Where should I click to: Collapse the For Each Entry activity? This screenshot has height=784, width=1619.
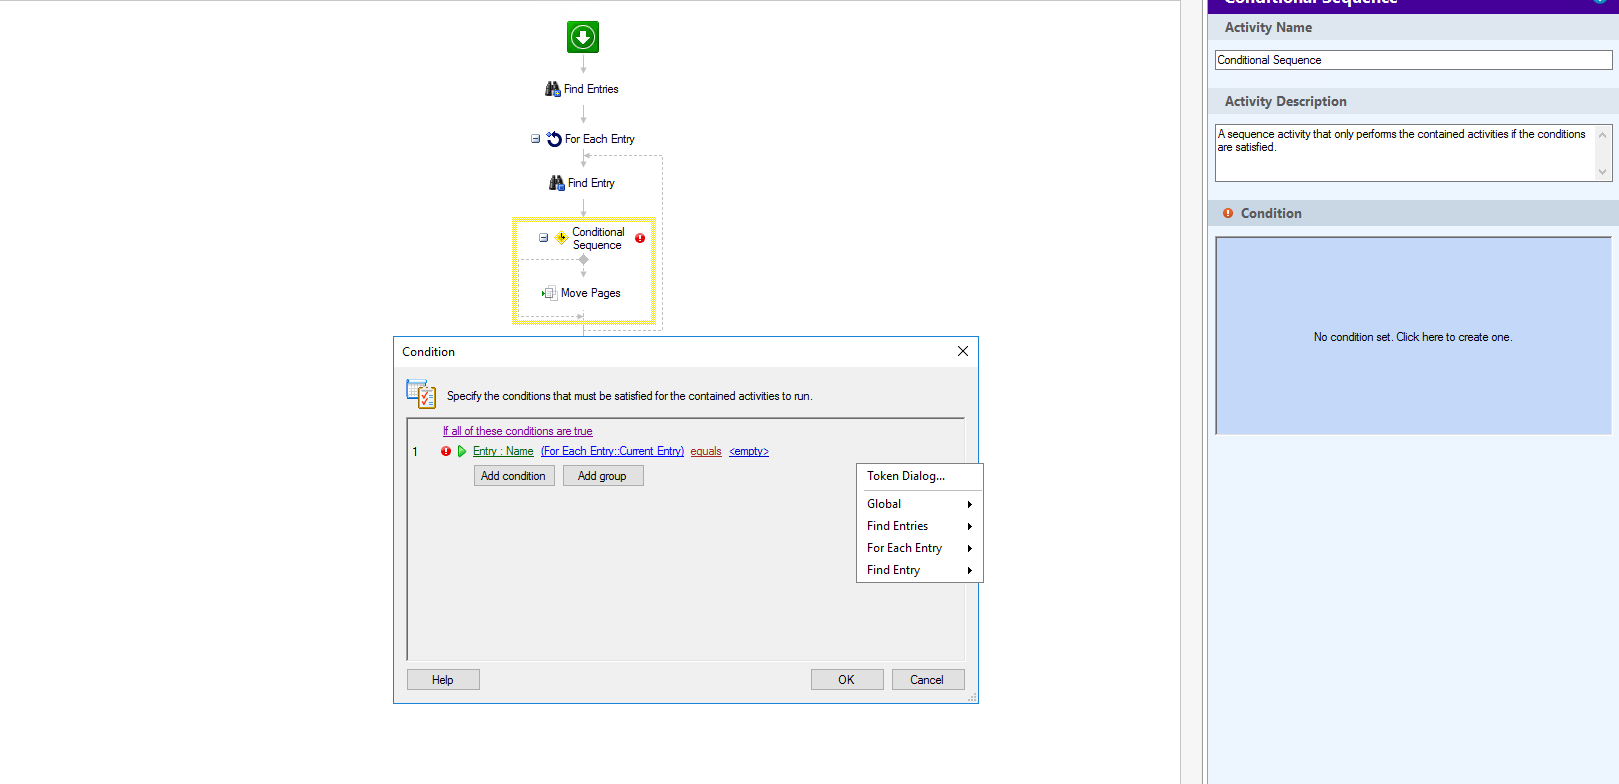535,139
